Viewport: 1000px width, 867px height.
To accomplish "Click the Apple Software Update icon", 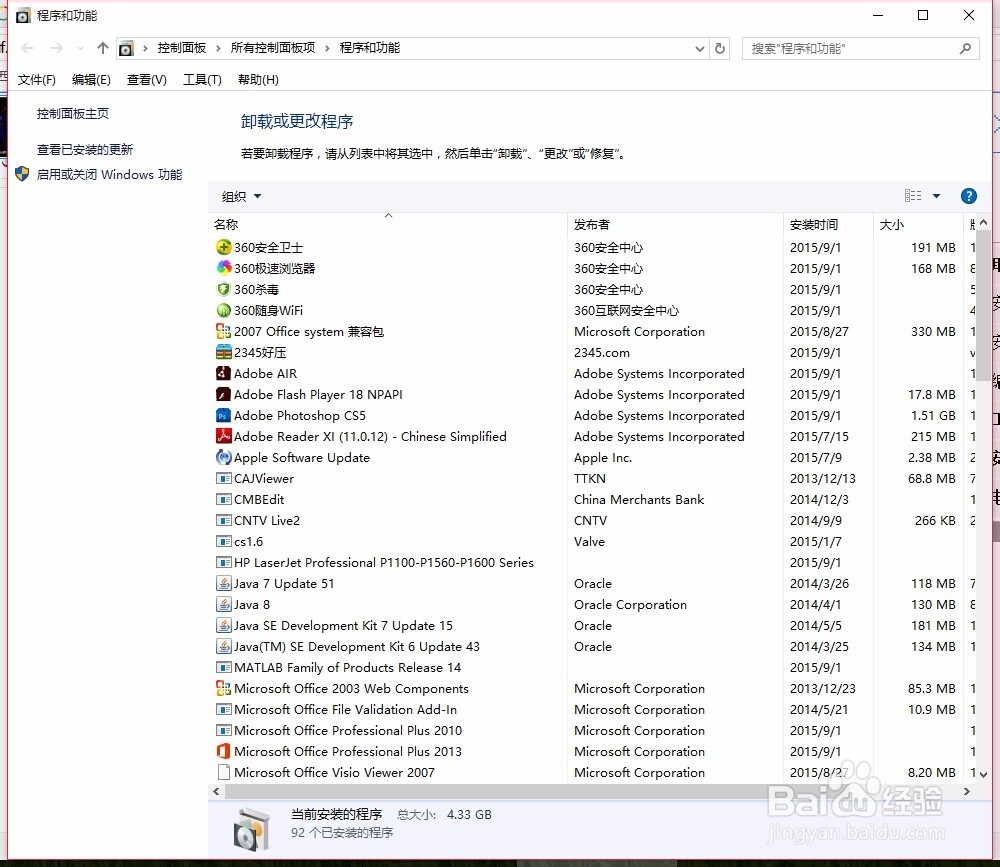I will [223, 457].
